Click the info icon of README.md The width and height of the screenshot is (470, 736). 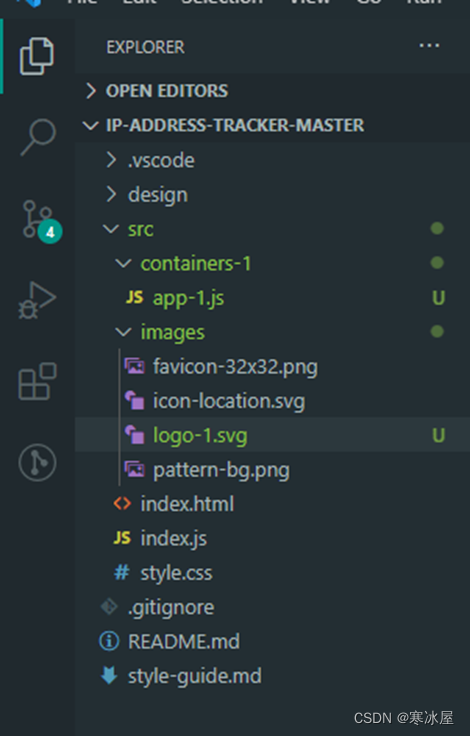click(x=109, y=641)
